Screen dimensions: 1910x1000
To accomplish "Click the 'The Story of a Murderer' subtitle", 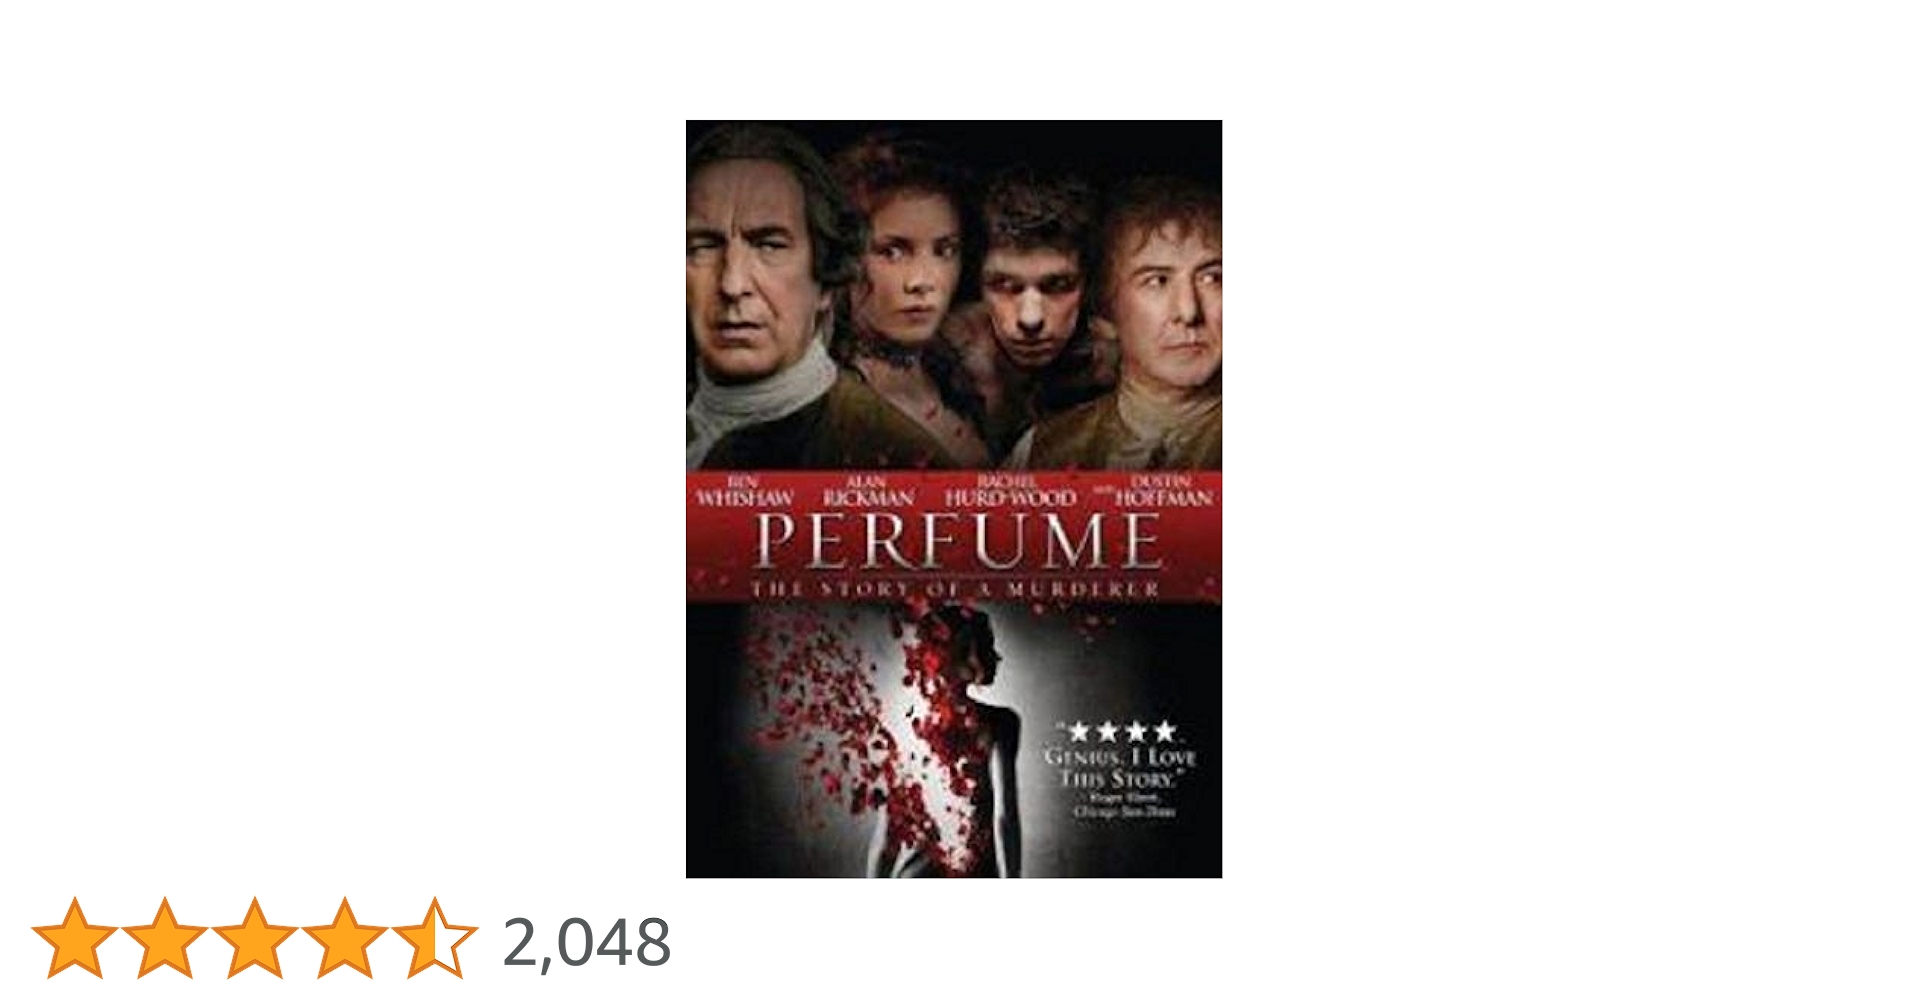I will pos(955,589).
